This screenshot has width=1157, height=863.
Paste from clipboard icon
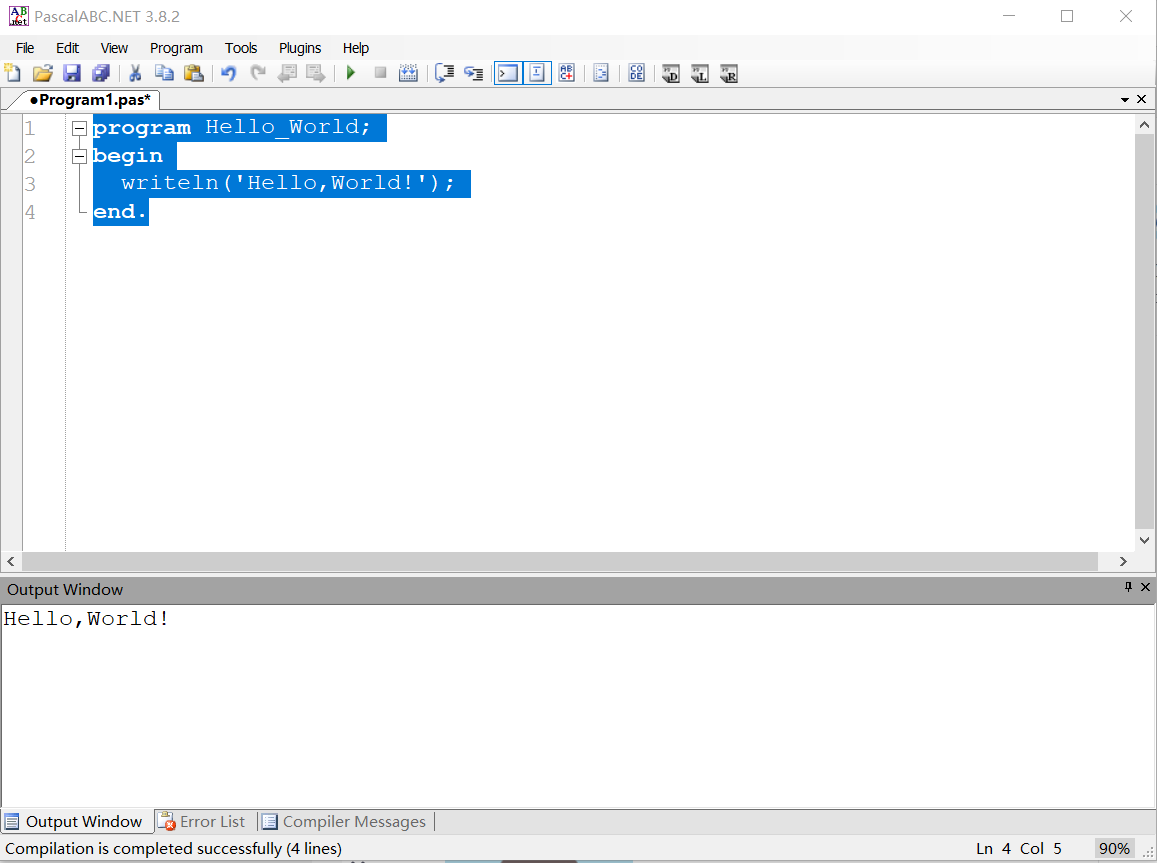coord(193,73)
